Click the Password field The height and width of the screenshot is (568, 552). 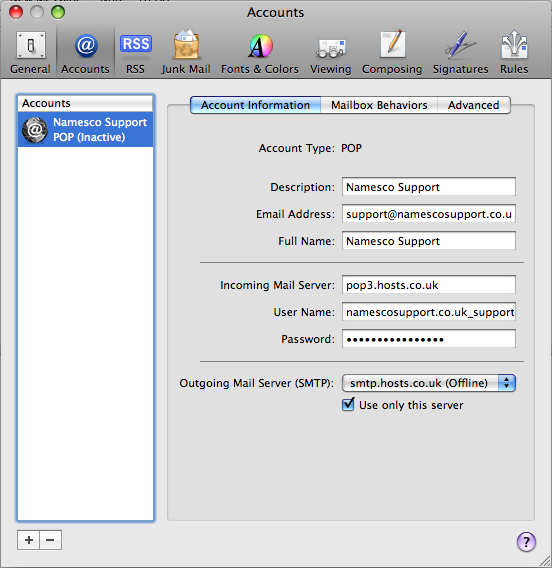click(429, 339)
